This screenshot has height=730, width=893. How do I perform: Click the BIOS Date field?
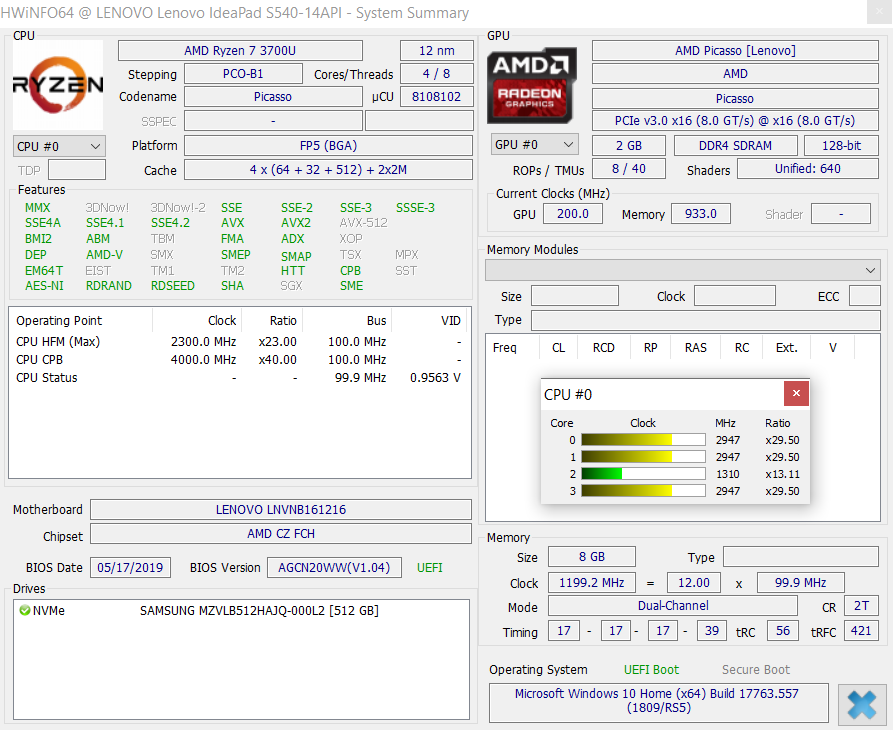point(131,568)
